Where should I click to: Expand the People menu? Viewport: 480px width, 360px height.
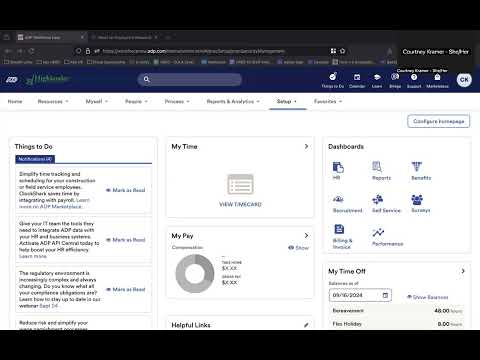(x=136, y=101)
